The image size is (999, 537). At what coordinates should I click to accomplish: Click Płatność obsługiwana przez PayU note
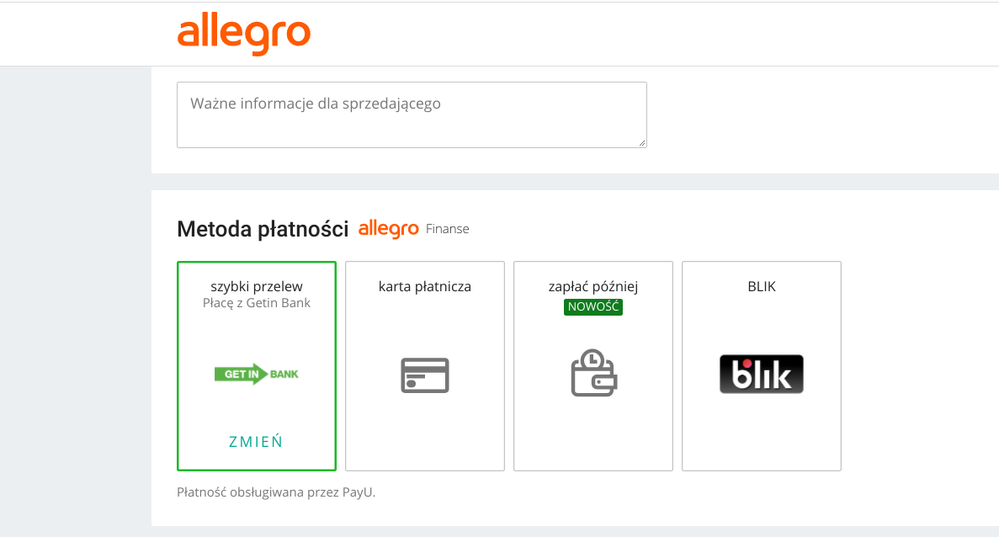(276, 492)
